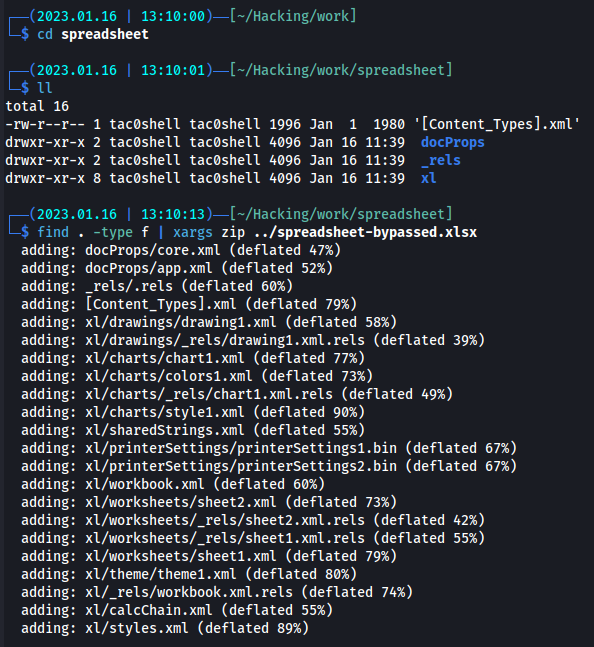This screenshot has width=594, height=647.
Task: Click the 'find' word in the command
Action: click(53, 232)
